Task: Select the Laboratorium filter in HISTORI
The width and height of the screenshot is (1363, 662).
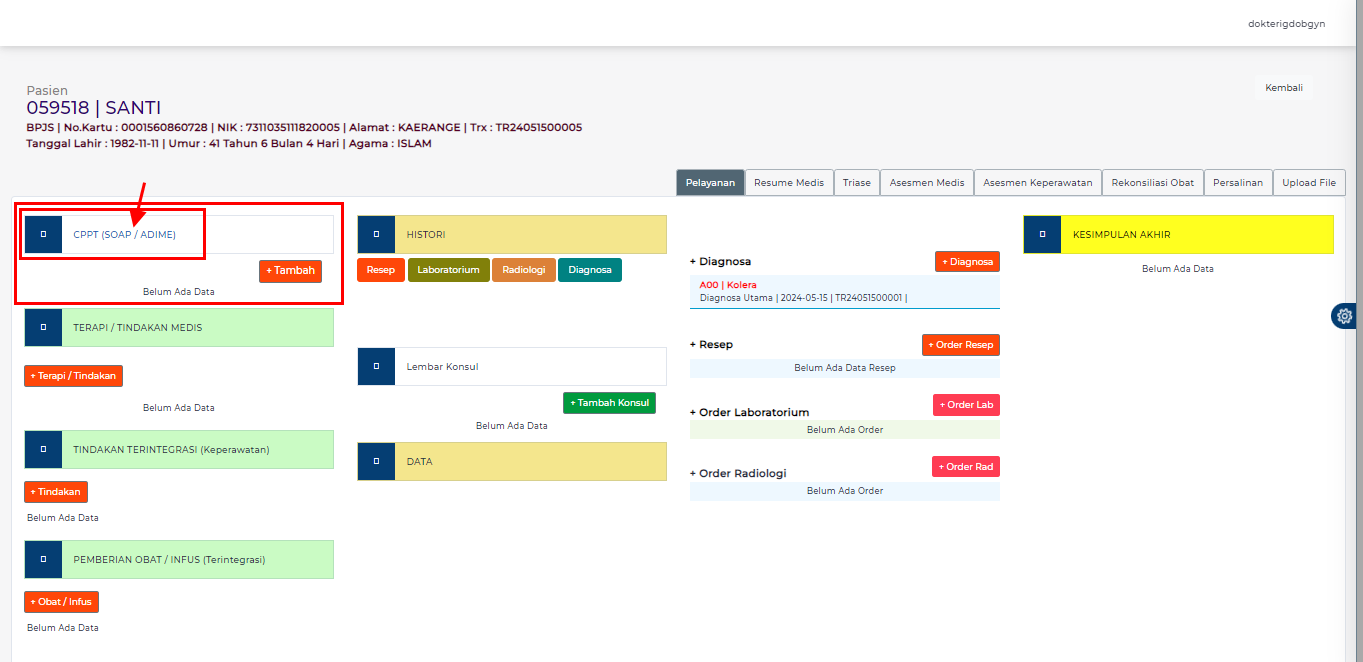Action: (x=448, y=270)
